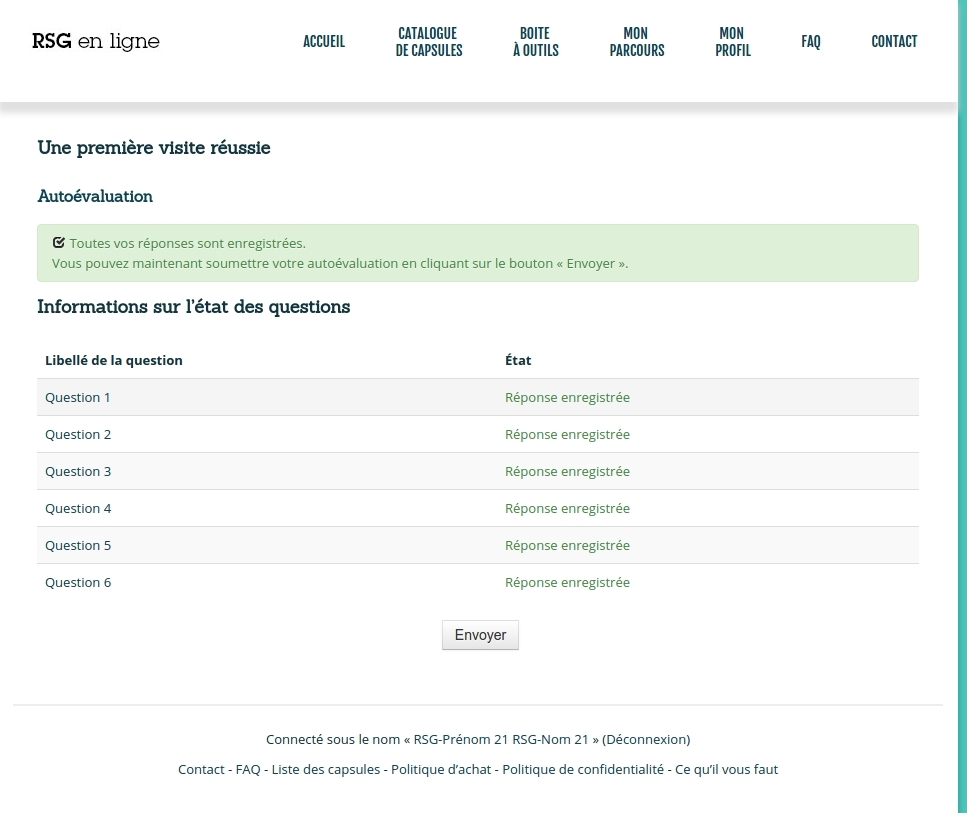Viewport: 967px width, 813px height.
Task: Go to Boîte à outils
Action: pos(535,41)
